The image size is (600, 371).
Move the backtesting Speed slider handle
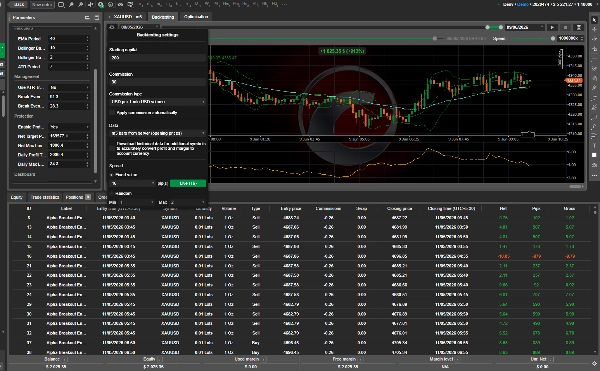pos(553,39)
